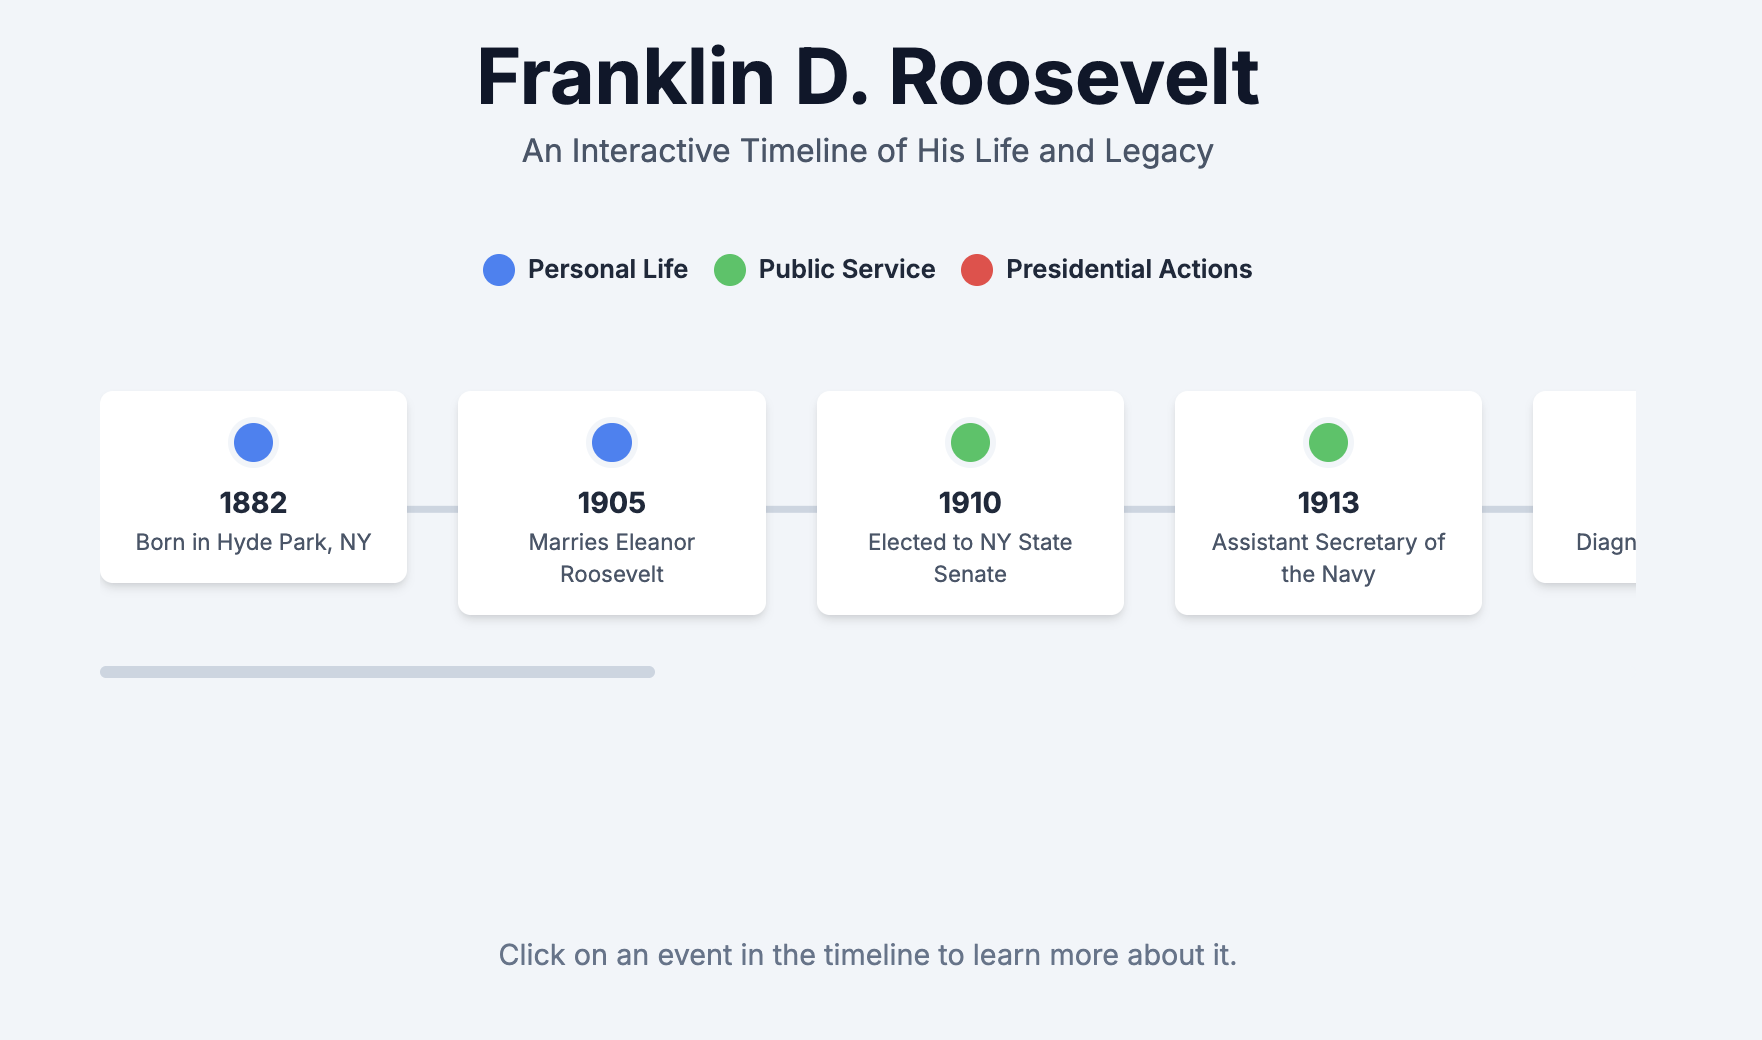Click the blue Personal Life legend dot
The width and height of the screenshot is (1762, 1040).
(499, 270)
